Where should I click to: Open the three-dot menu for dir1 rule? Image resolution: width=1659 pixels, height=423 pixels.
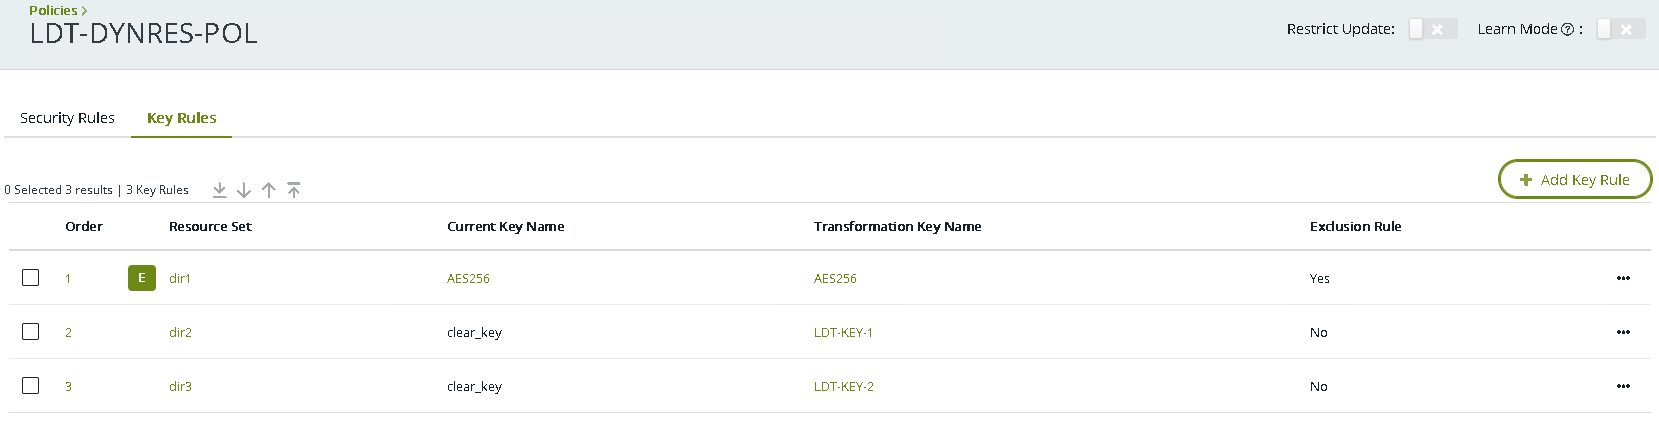point(1623,278)
